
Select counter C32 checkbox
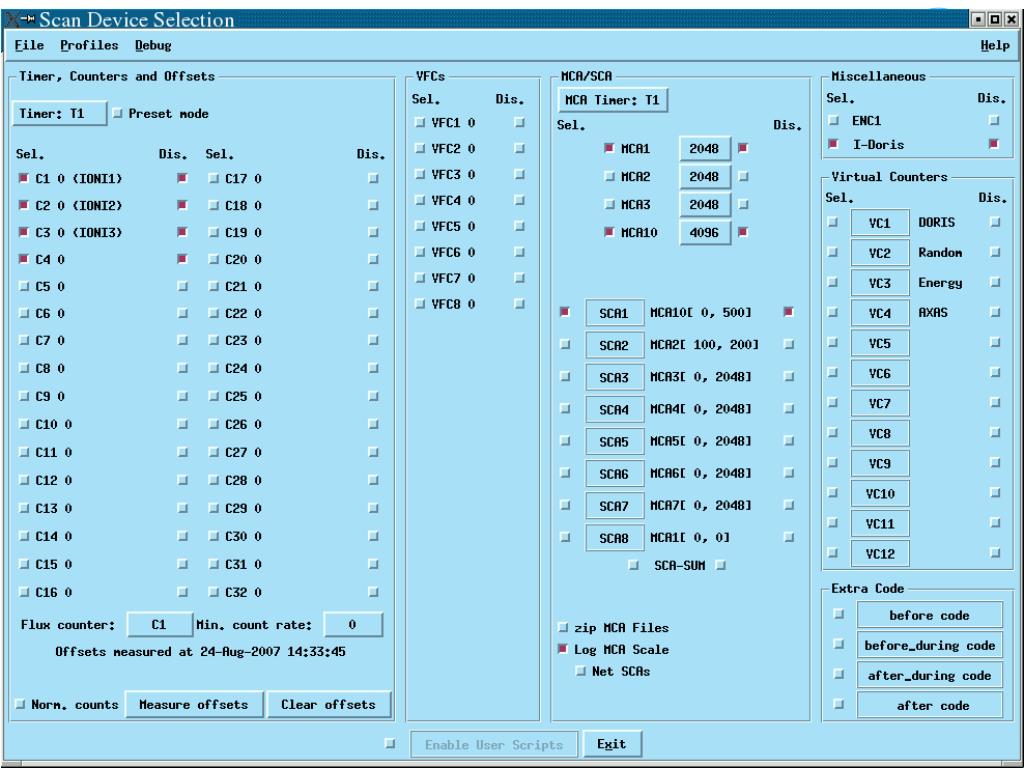tap(214, 592)
